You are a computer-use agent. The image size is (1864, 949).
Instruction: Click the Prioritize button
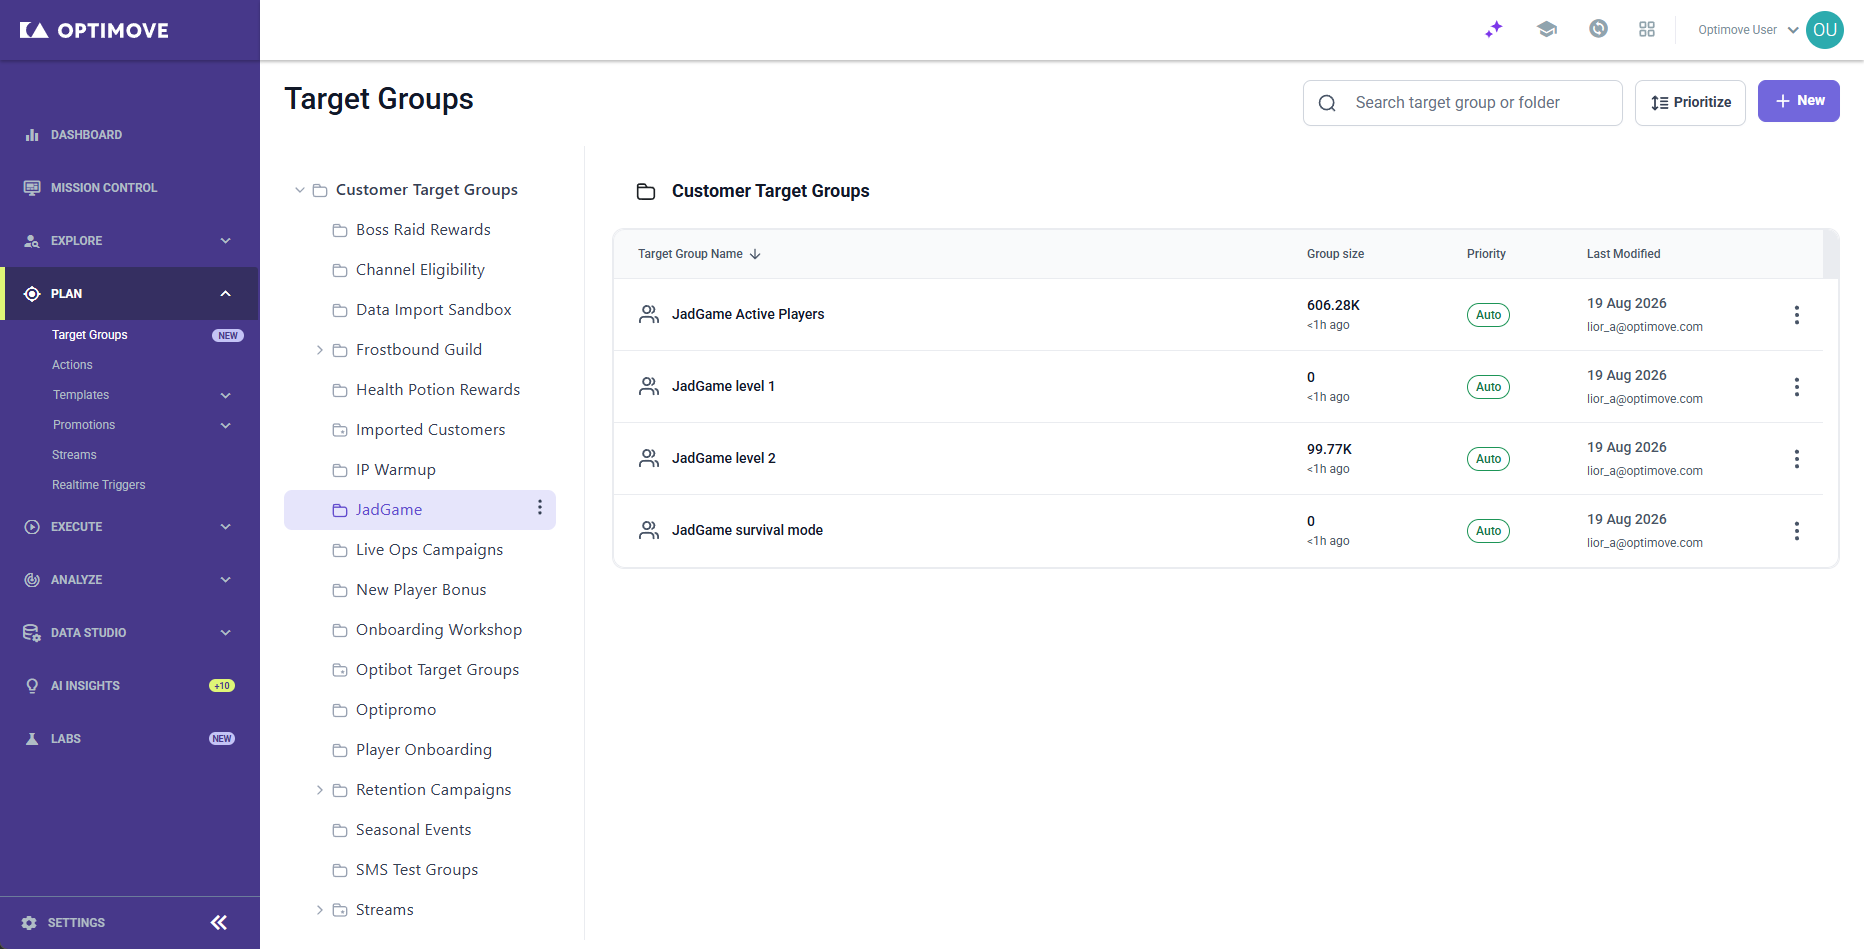[1690, 103]
